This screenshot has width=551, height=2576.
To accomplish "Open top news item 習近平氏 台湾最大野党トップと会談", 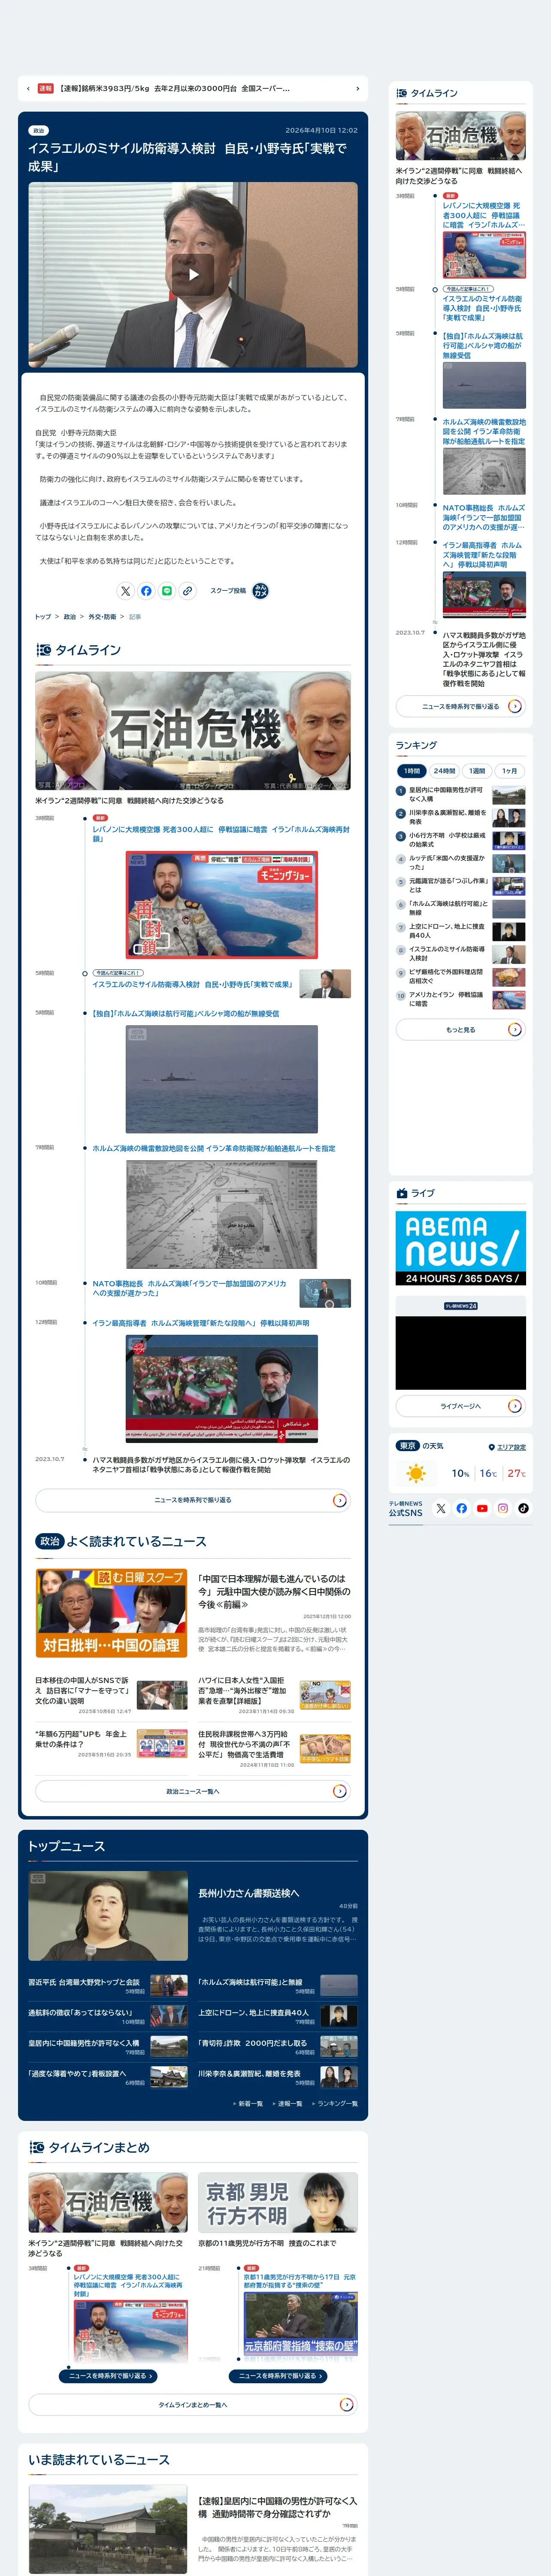I will click(x=84, y=1981).
